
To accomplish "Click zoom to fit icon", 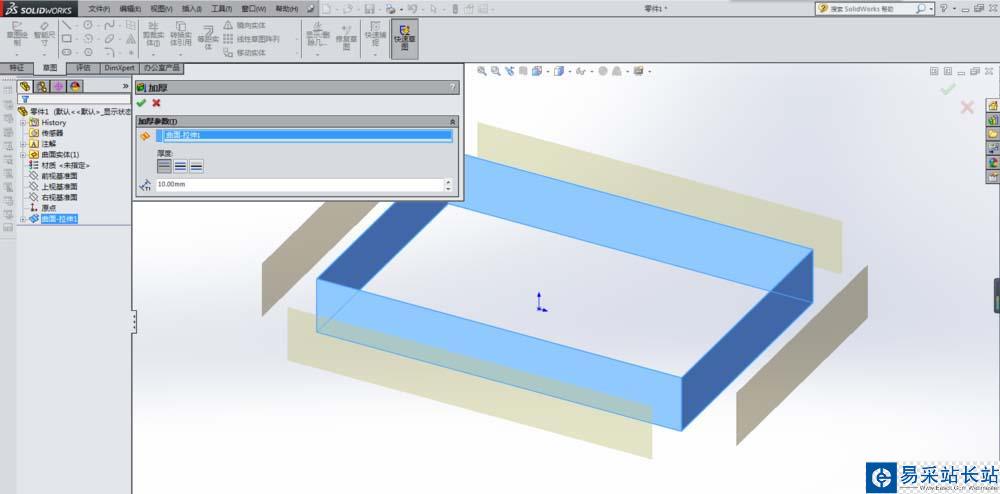I will (x=482, y=71).
